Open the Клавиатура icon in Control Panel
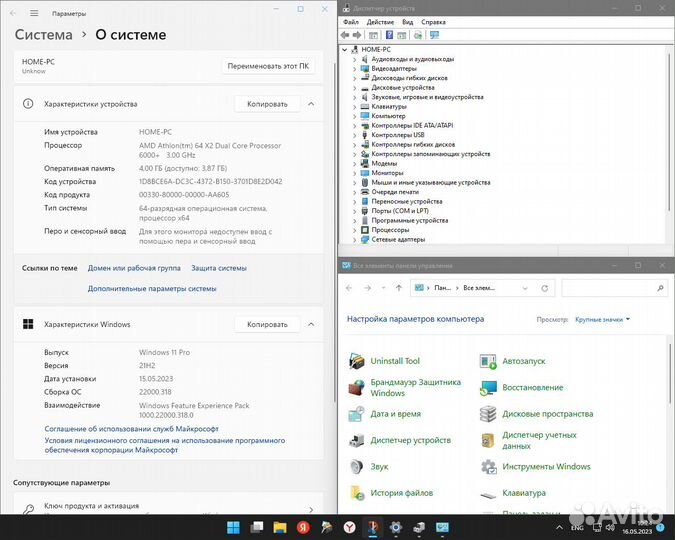The height and width of the screenshot is (540, 675). point(488,495)
